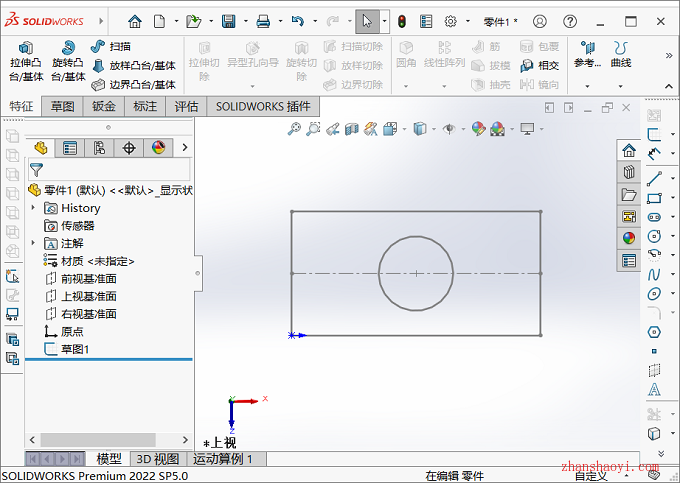Click the Intersect (相交) tool
The width and height of the screenshot is (680, 483).
pyautogui.click(x=539, y=65)
